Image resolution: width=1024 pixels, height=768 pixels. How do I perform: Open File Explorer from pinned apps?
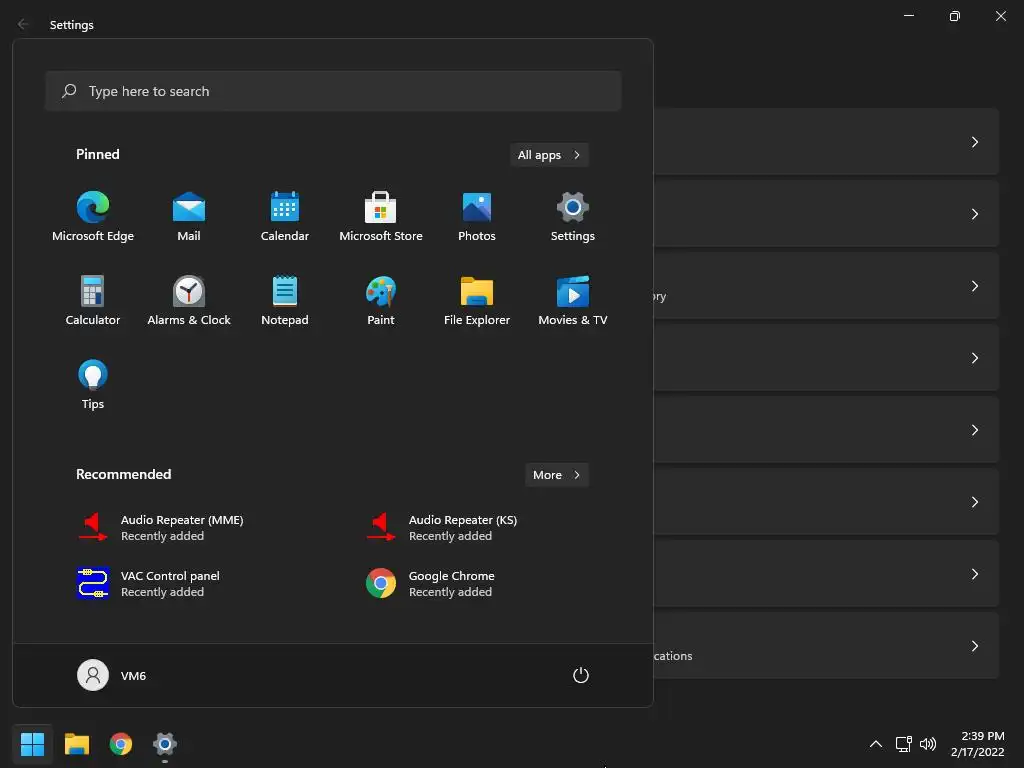tap(477, 300)
